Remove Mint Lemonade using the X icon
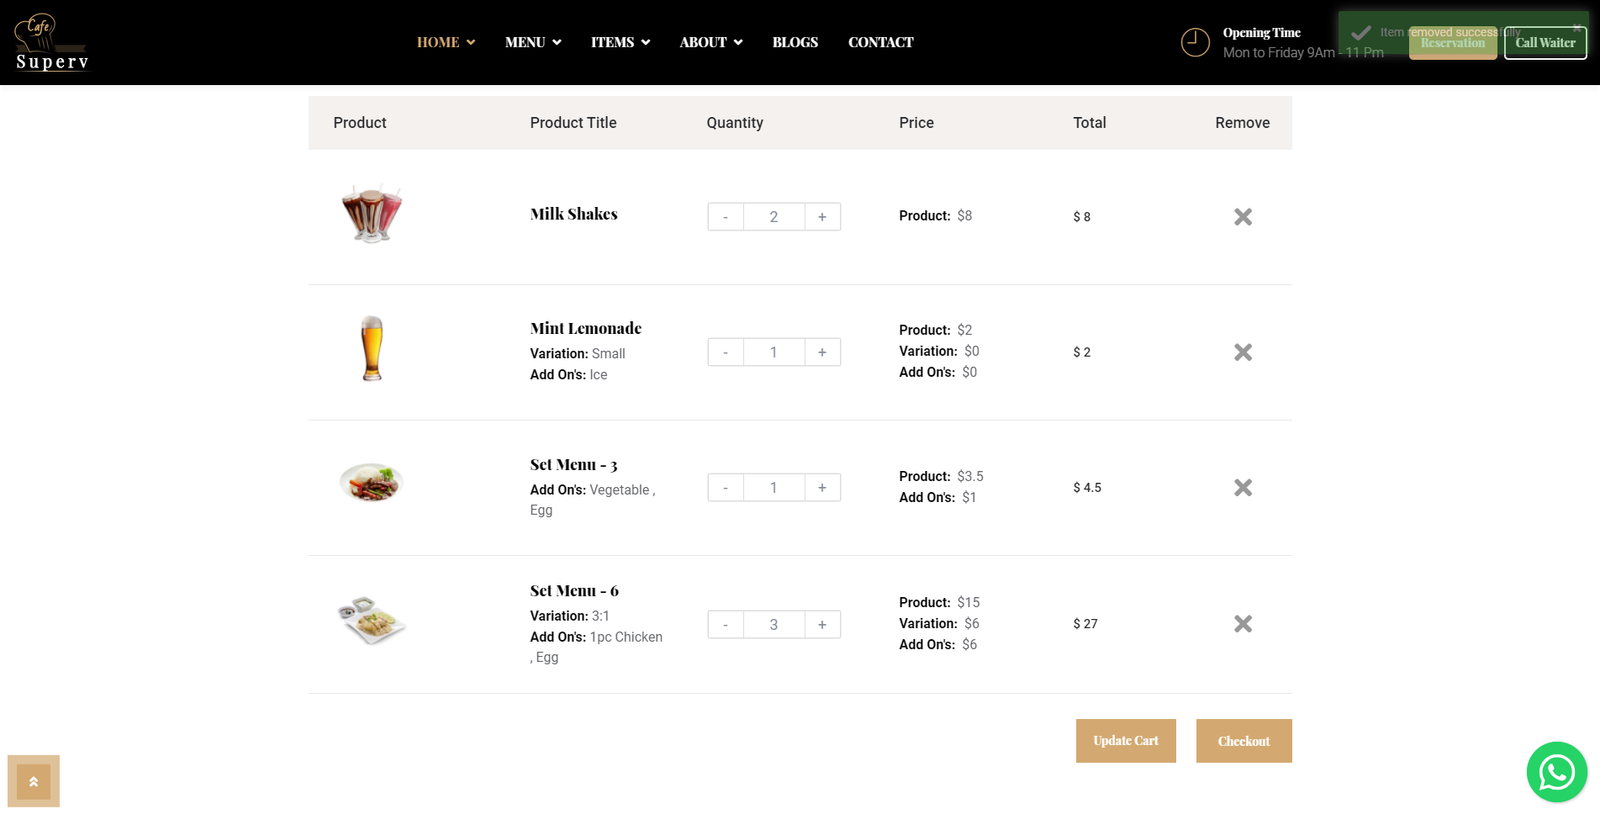The image size is (1600, 815). (1242, 352)
